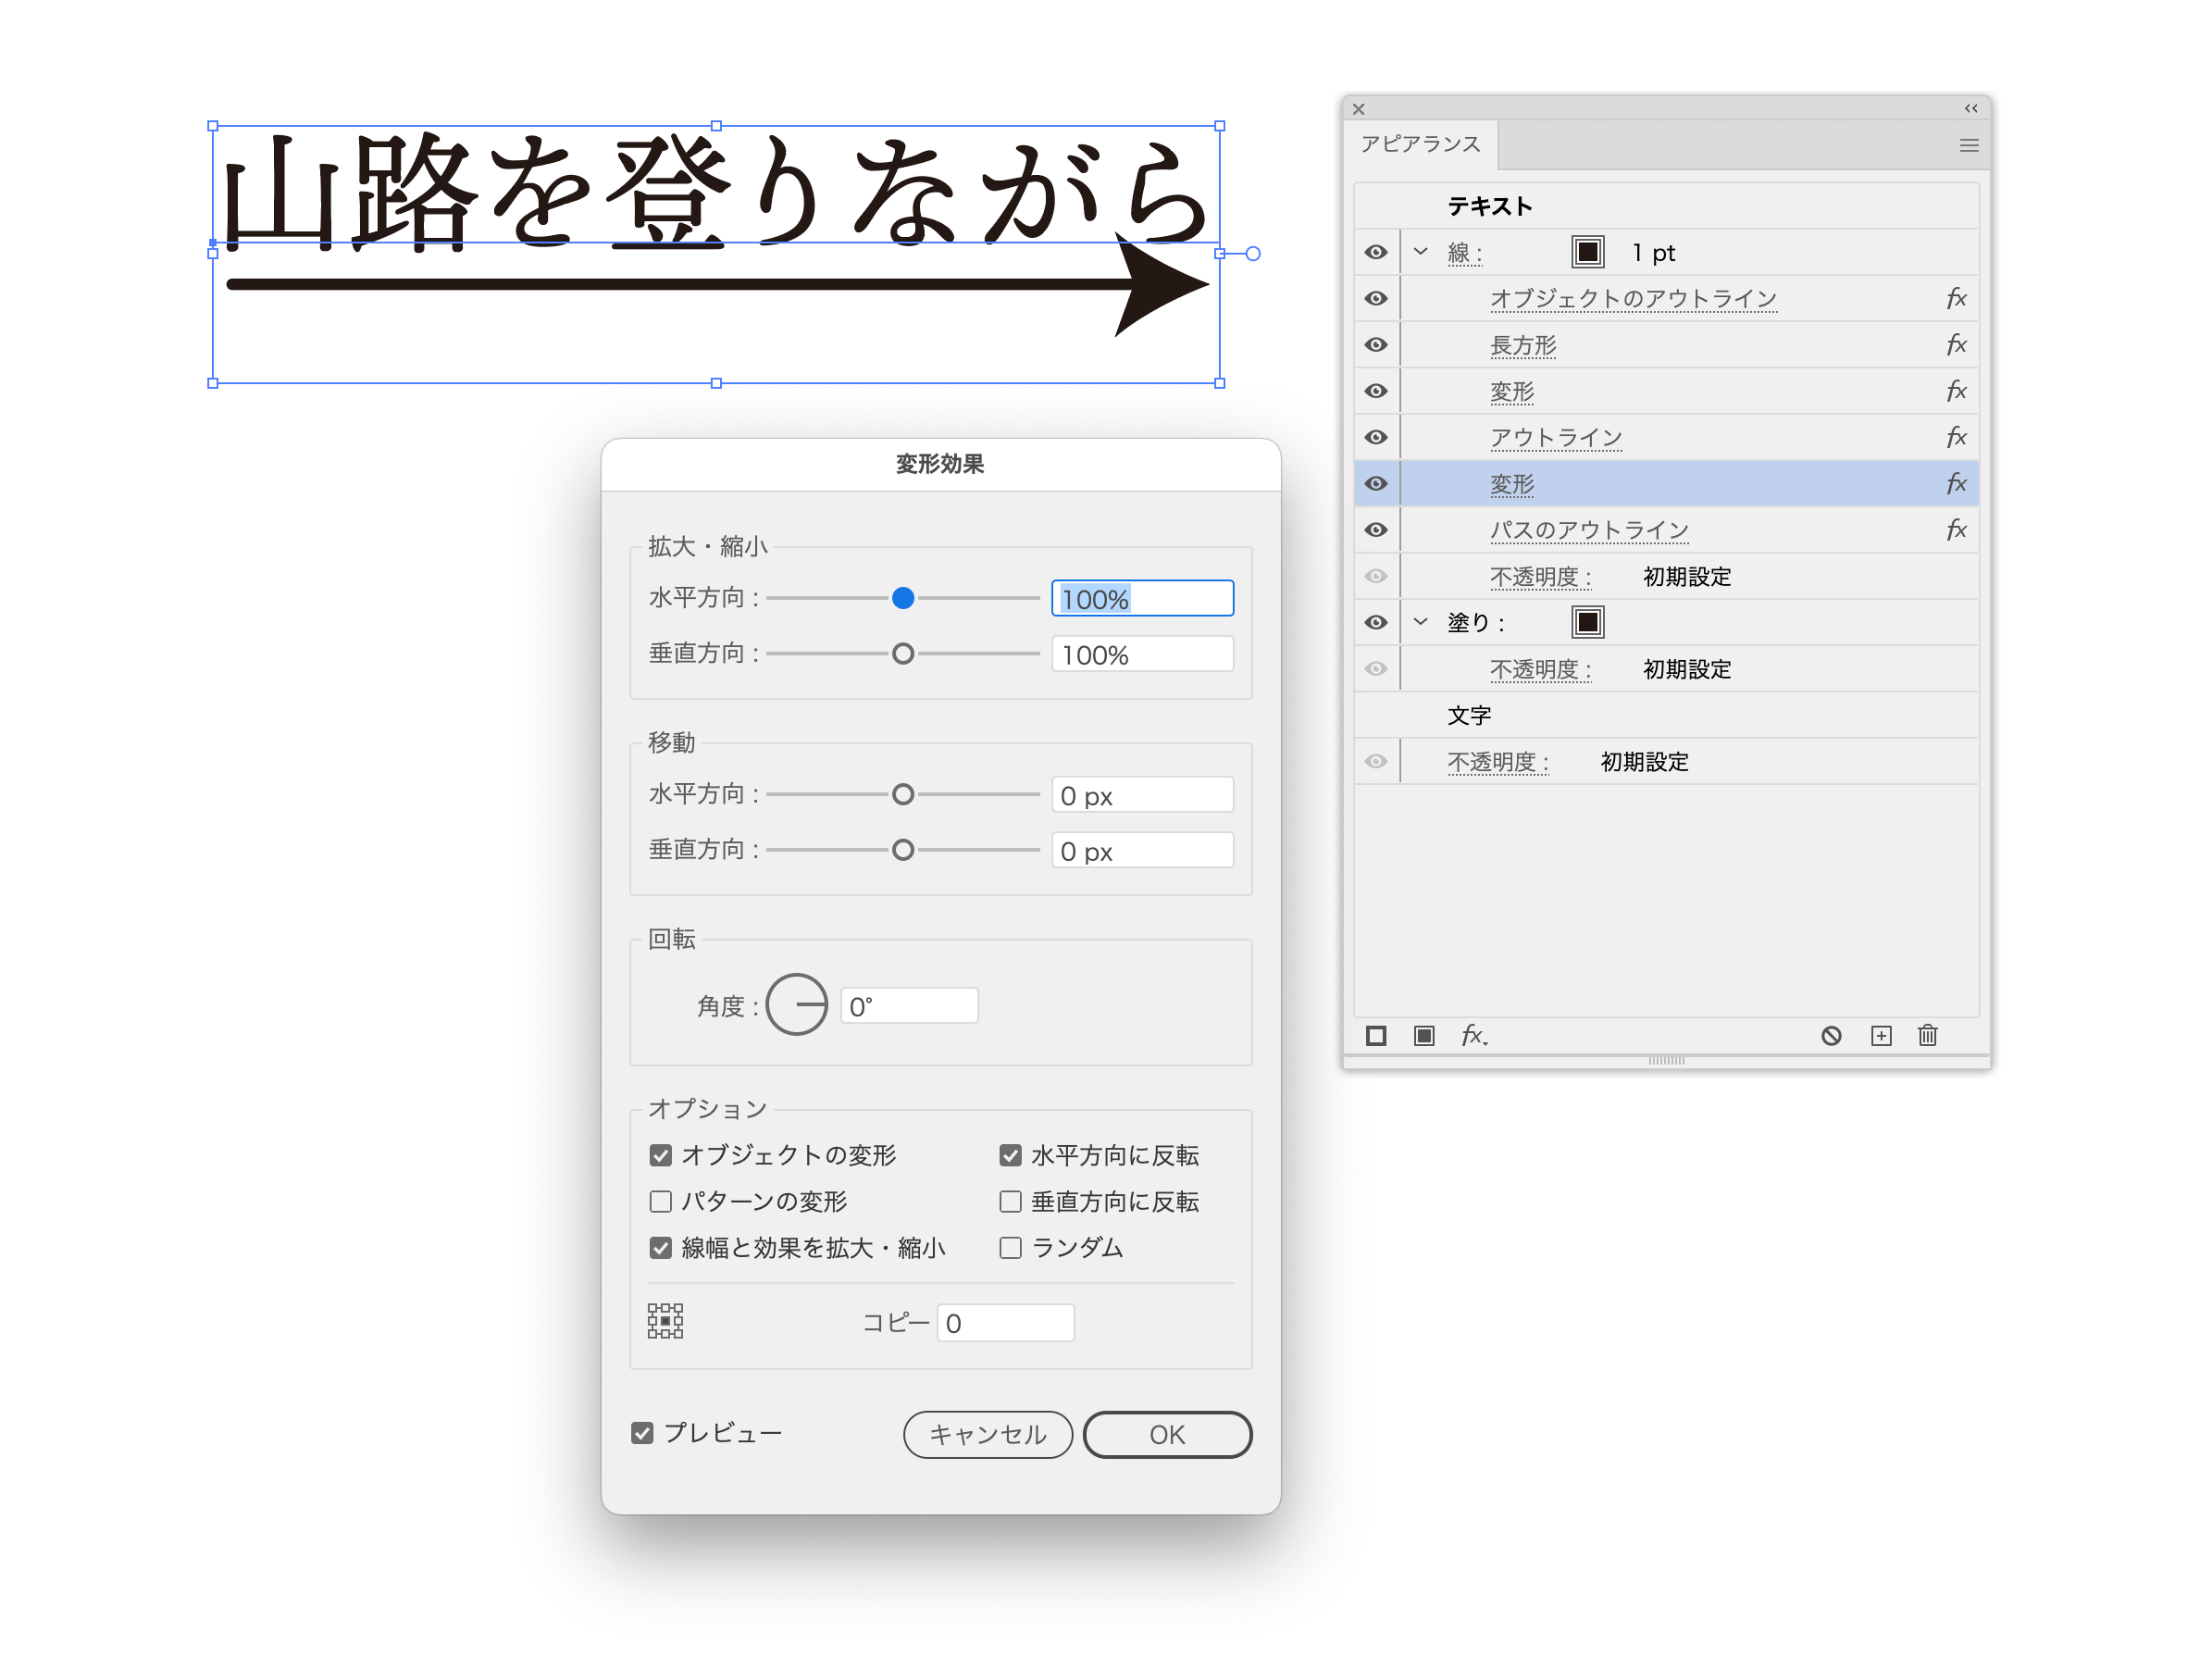Click the reference point grid icon

tap(665, 1321)
